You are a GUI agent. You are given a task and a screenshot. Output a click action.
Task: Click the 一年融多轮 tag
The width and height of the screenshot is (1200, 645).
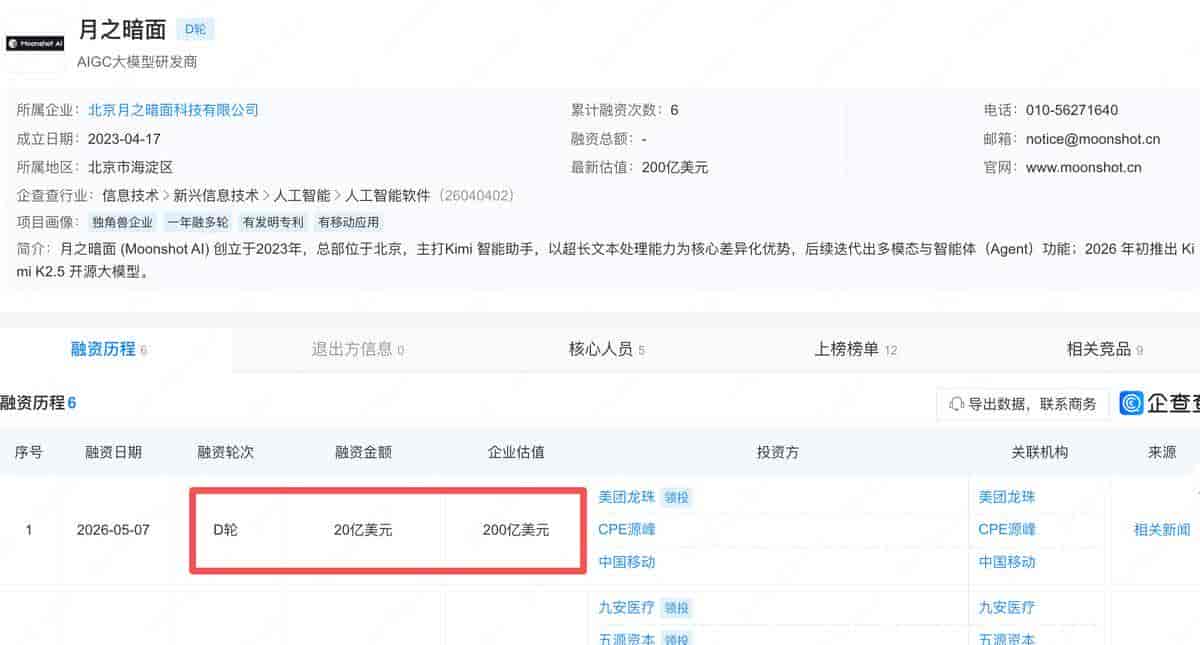coord(198,222)
